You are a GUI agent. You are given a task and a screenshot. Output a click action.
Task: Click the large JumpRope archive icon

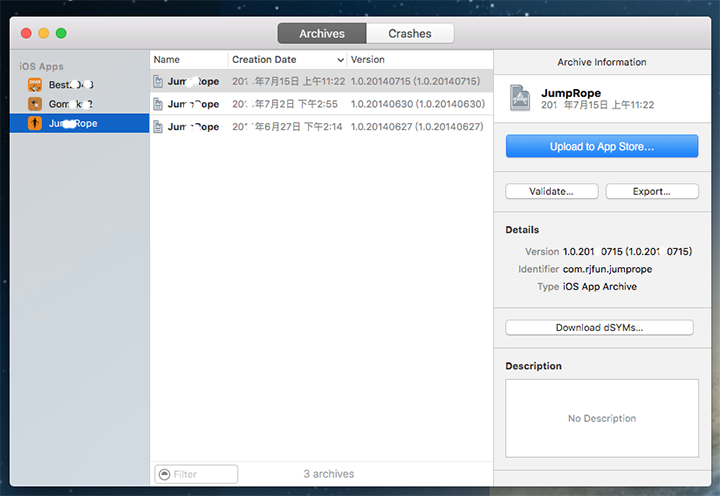pyautogui.click(x=520, y=98)
